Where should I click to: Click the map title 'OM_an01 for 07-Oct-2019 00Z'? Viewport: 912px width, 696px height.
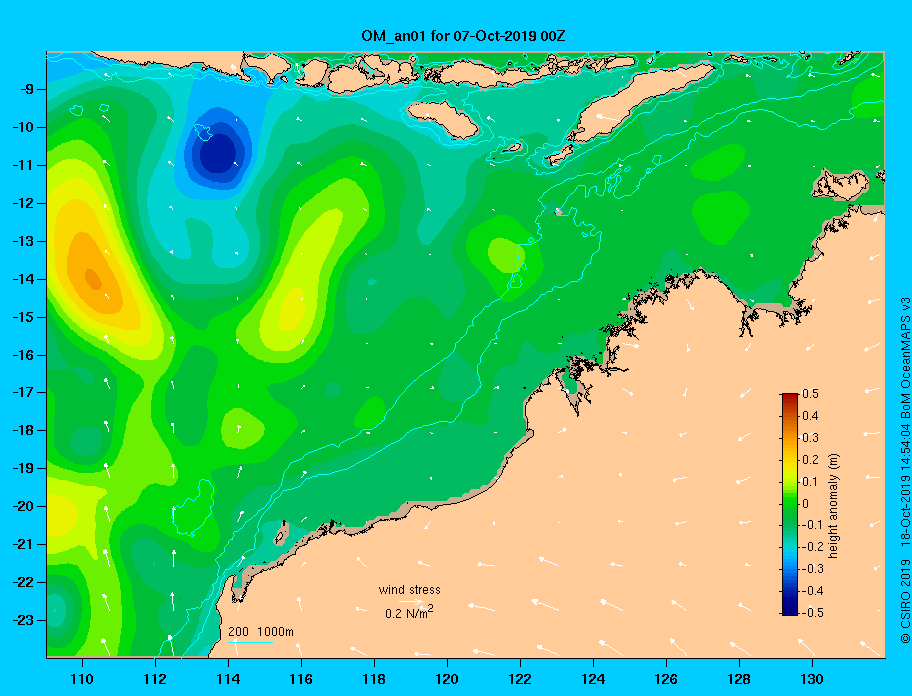(463, 36)
